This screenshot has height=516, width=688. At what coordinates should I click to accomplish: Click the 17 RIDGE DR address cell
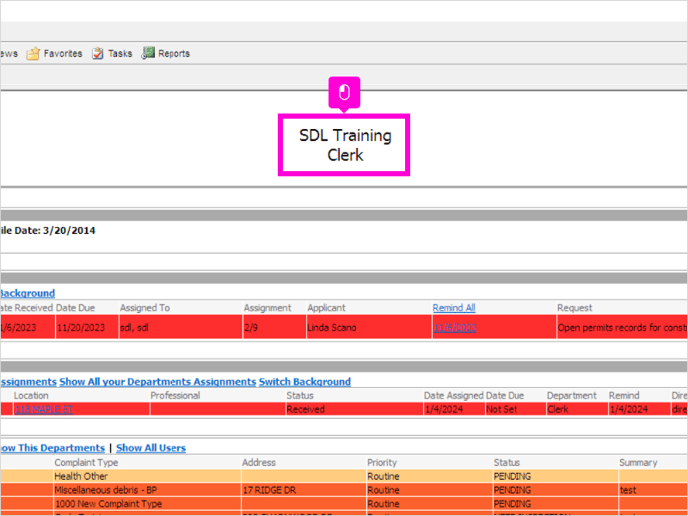tap(304, 490)
